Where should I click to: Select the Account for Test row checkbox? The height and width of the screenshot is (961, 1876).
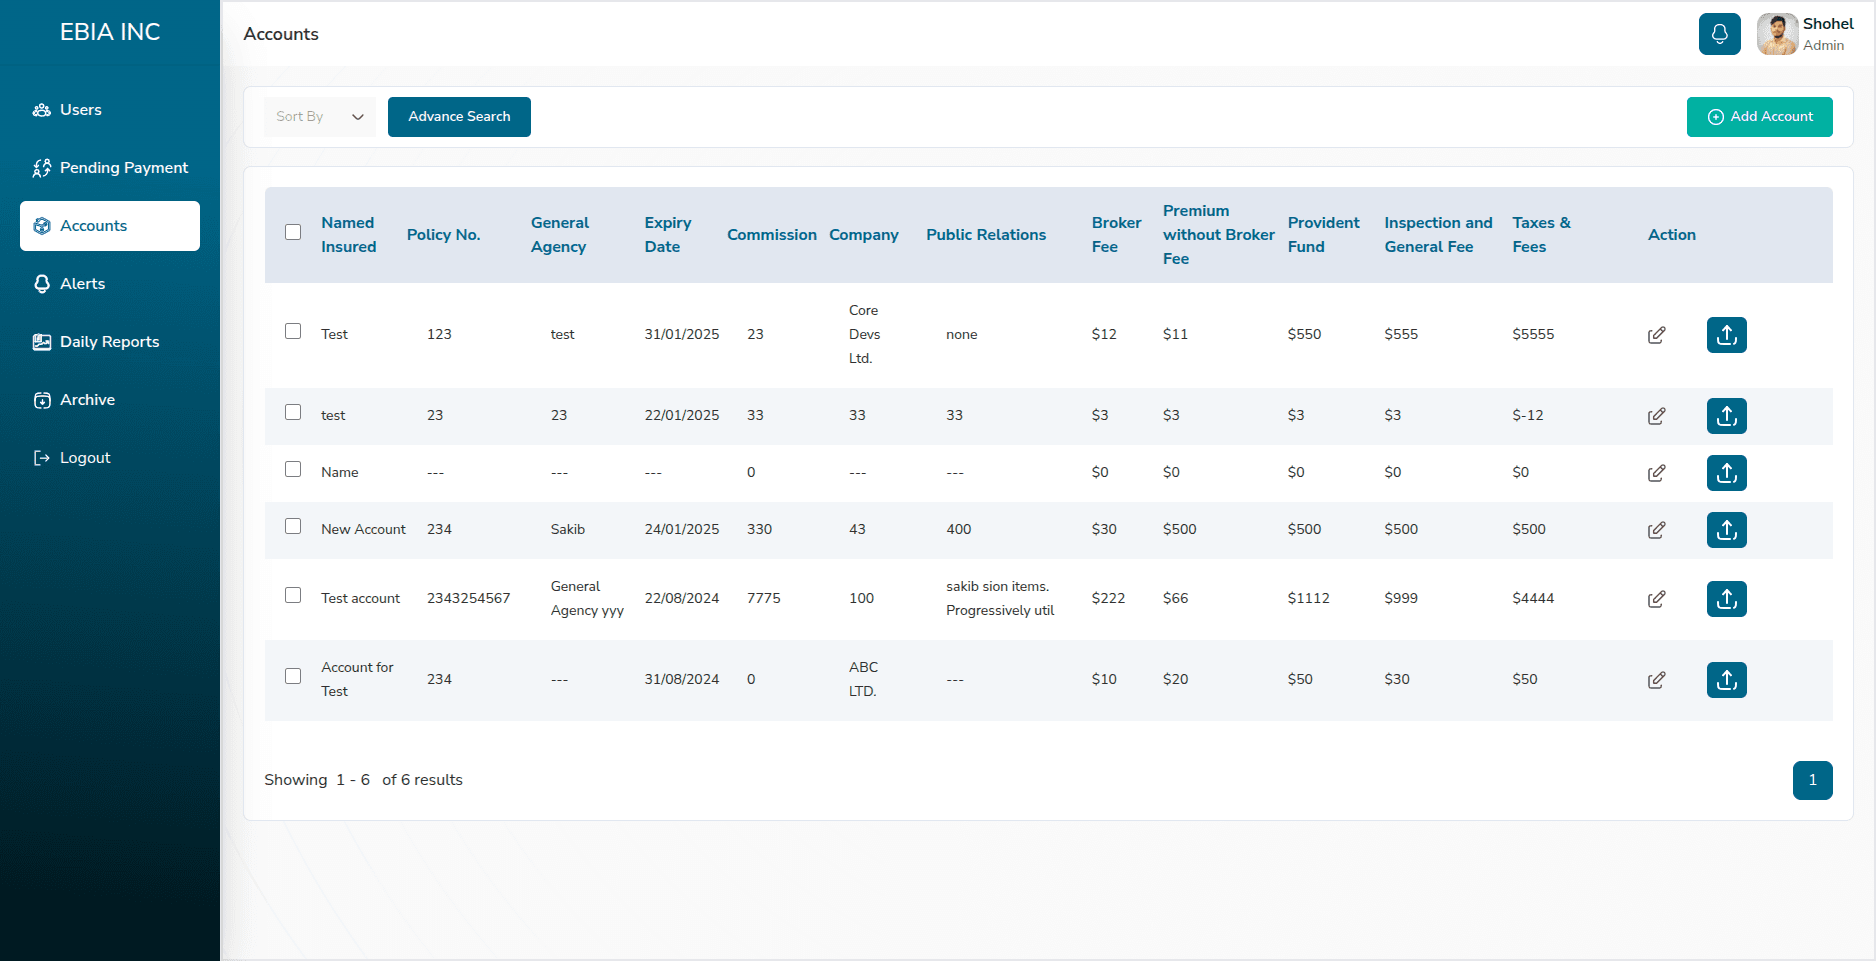pos(293,676)
